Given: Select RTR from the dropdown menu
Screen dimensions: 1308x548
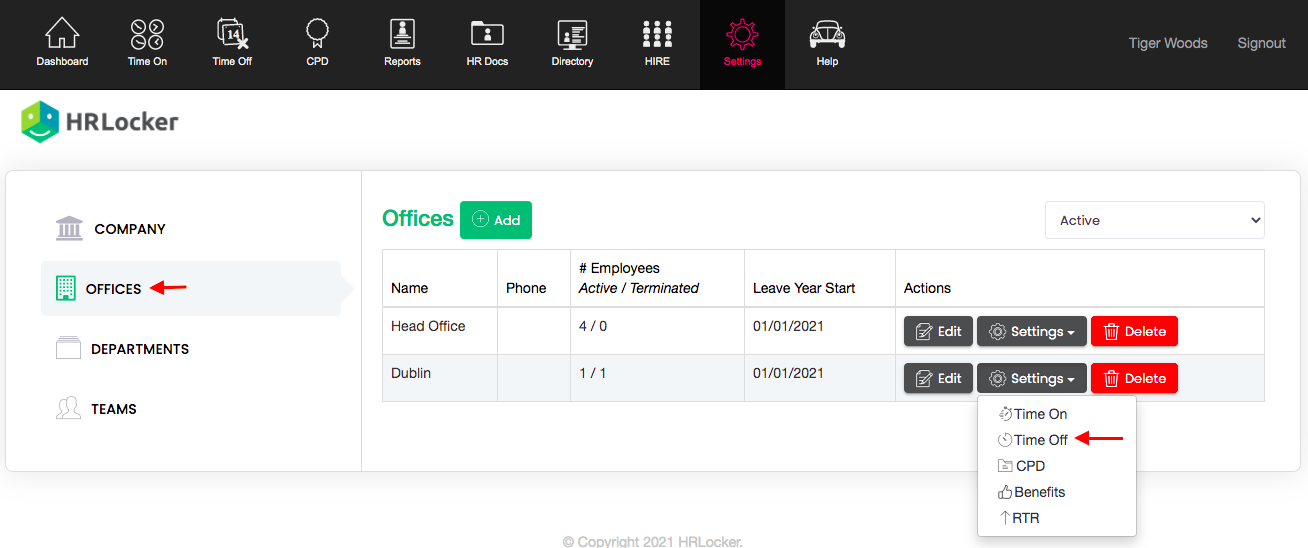Looking at the screenshot, I should (1026, 518).
